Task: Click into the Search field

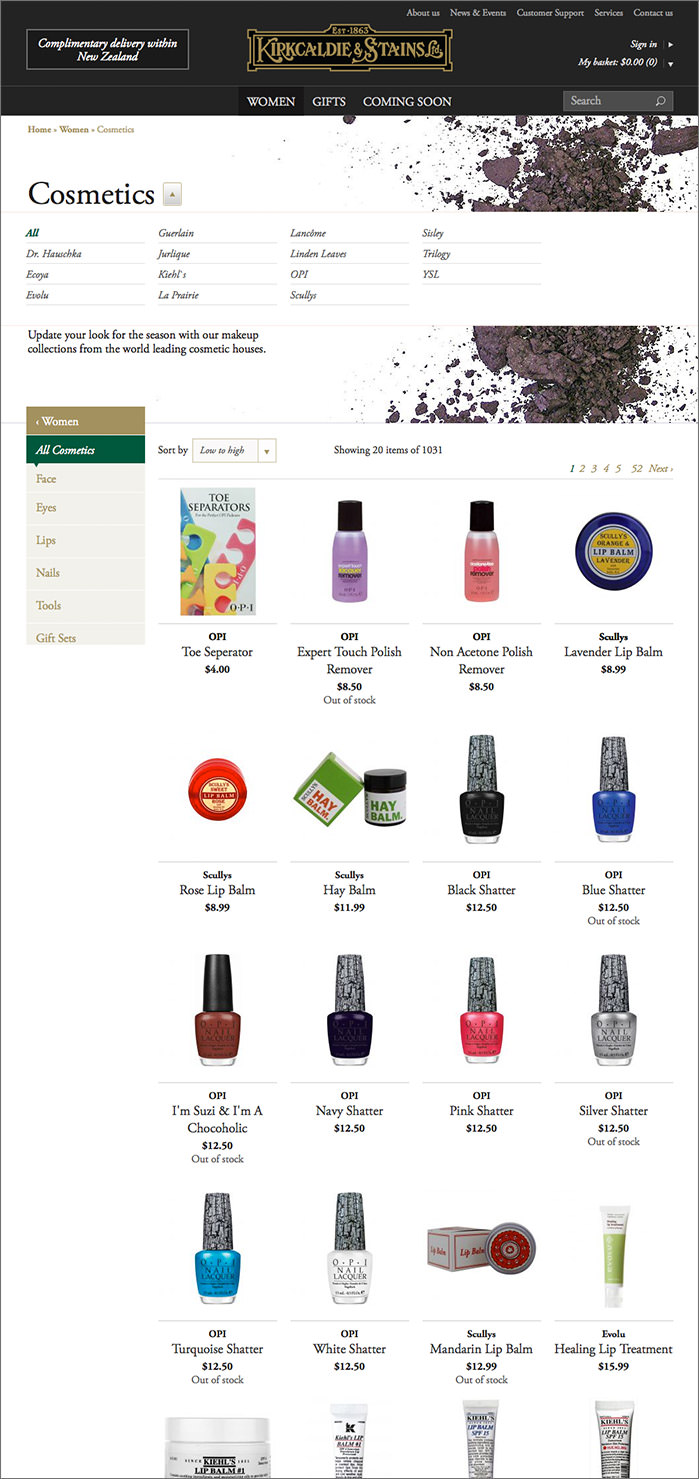Action: [x=608, y=101]
